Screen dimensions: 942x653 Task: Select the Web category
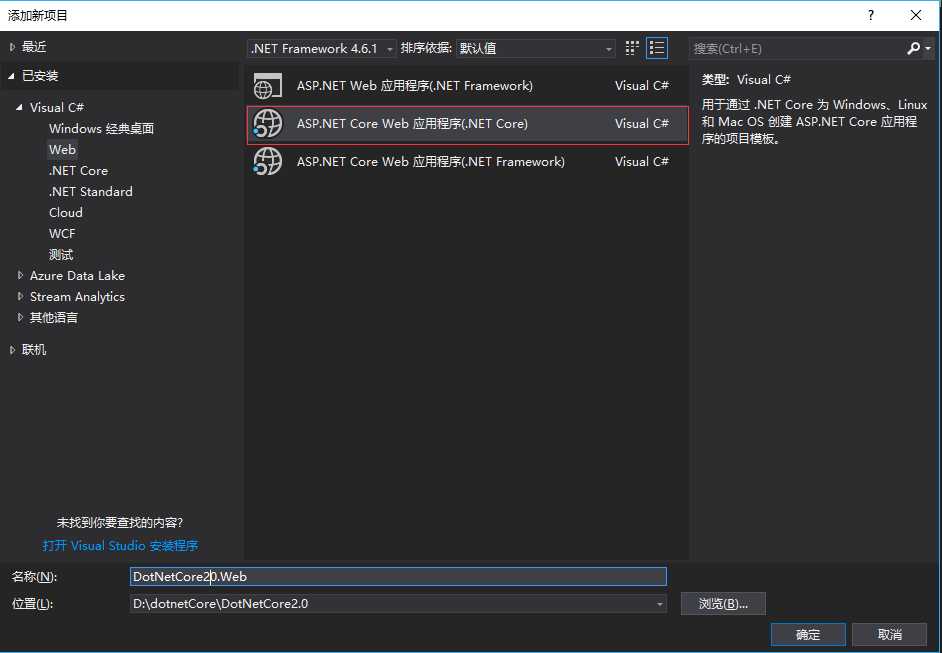point(62,150)
